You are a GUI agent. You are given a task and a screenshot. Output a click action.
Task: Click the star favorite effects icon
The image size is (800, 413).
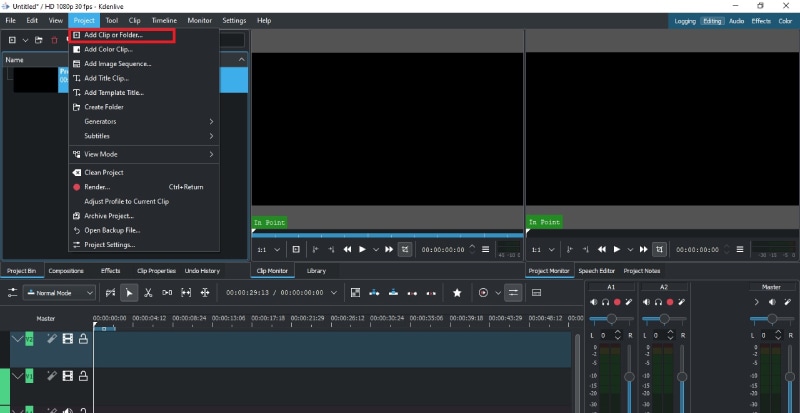click(x=457, y=292)
